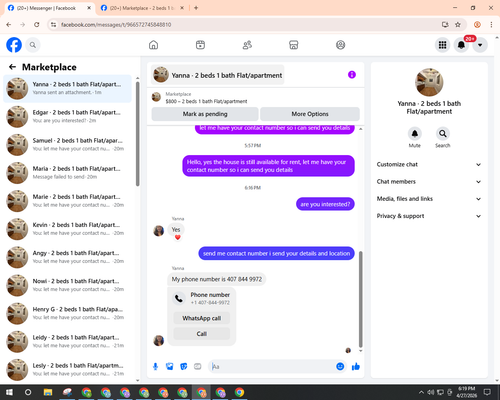Click the heart reaction under Yes
Image resolution: width=500 pixels, height=400 pixels.
[x=178, y=237]
